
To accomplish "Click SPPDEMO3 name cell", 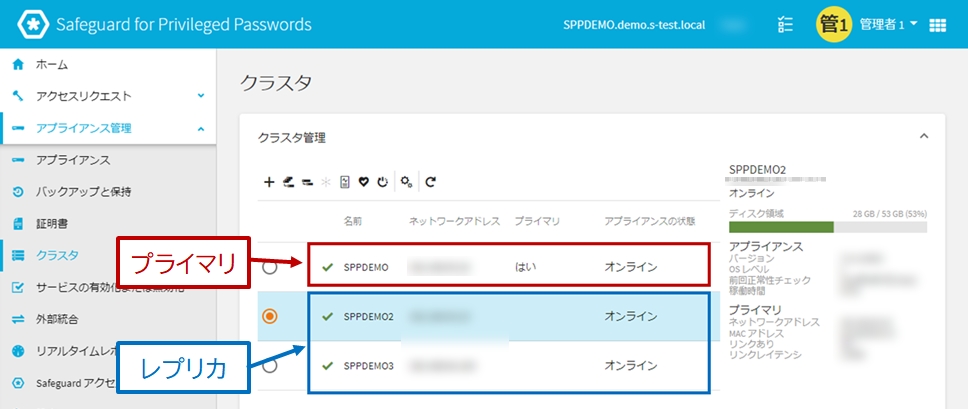I will [369, 366].
